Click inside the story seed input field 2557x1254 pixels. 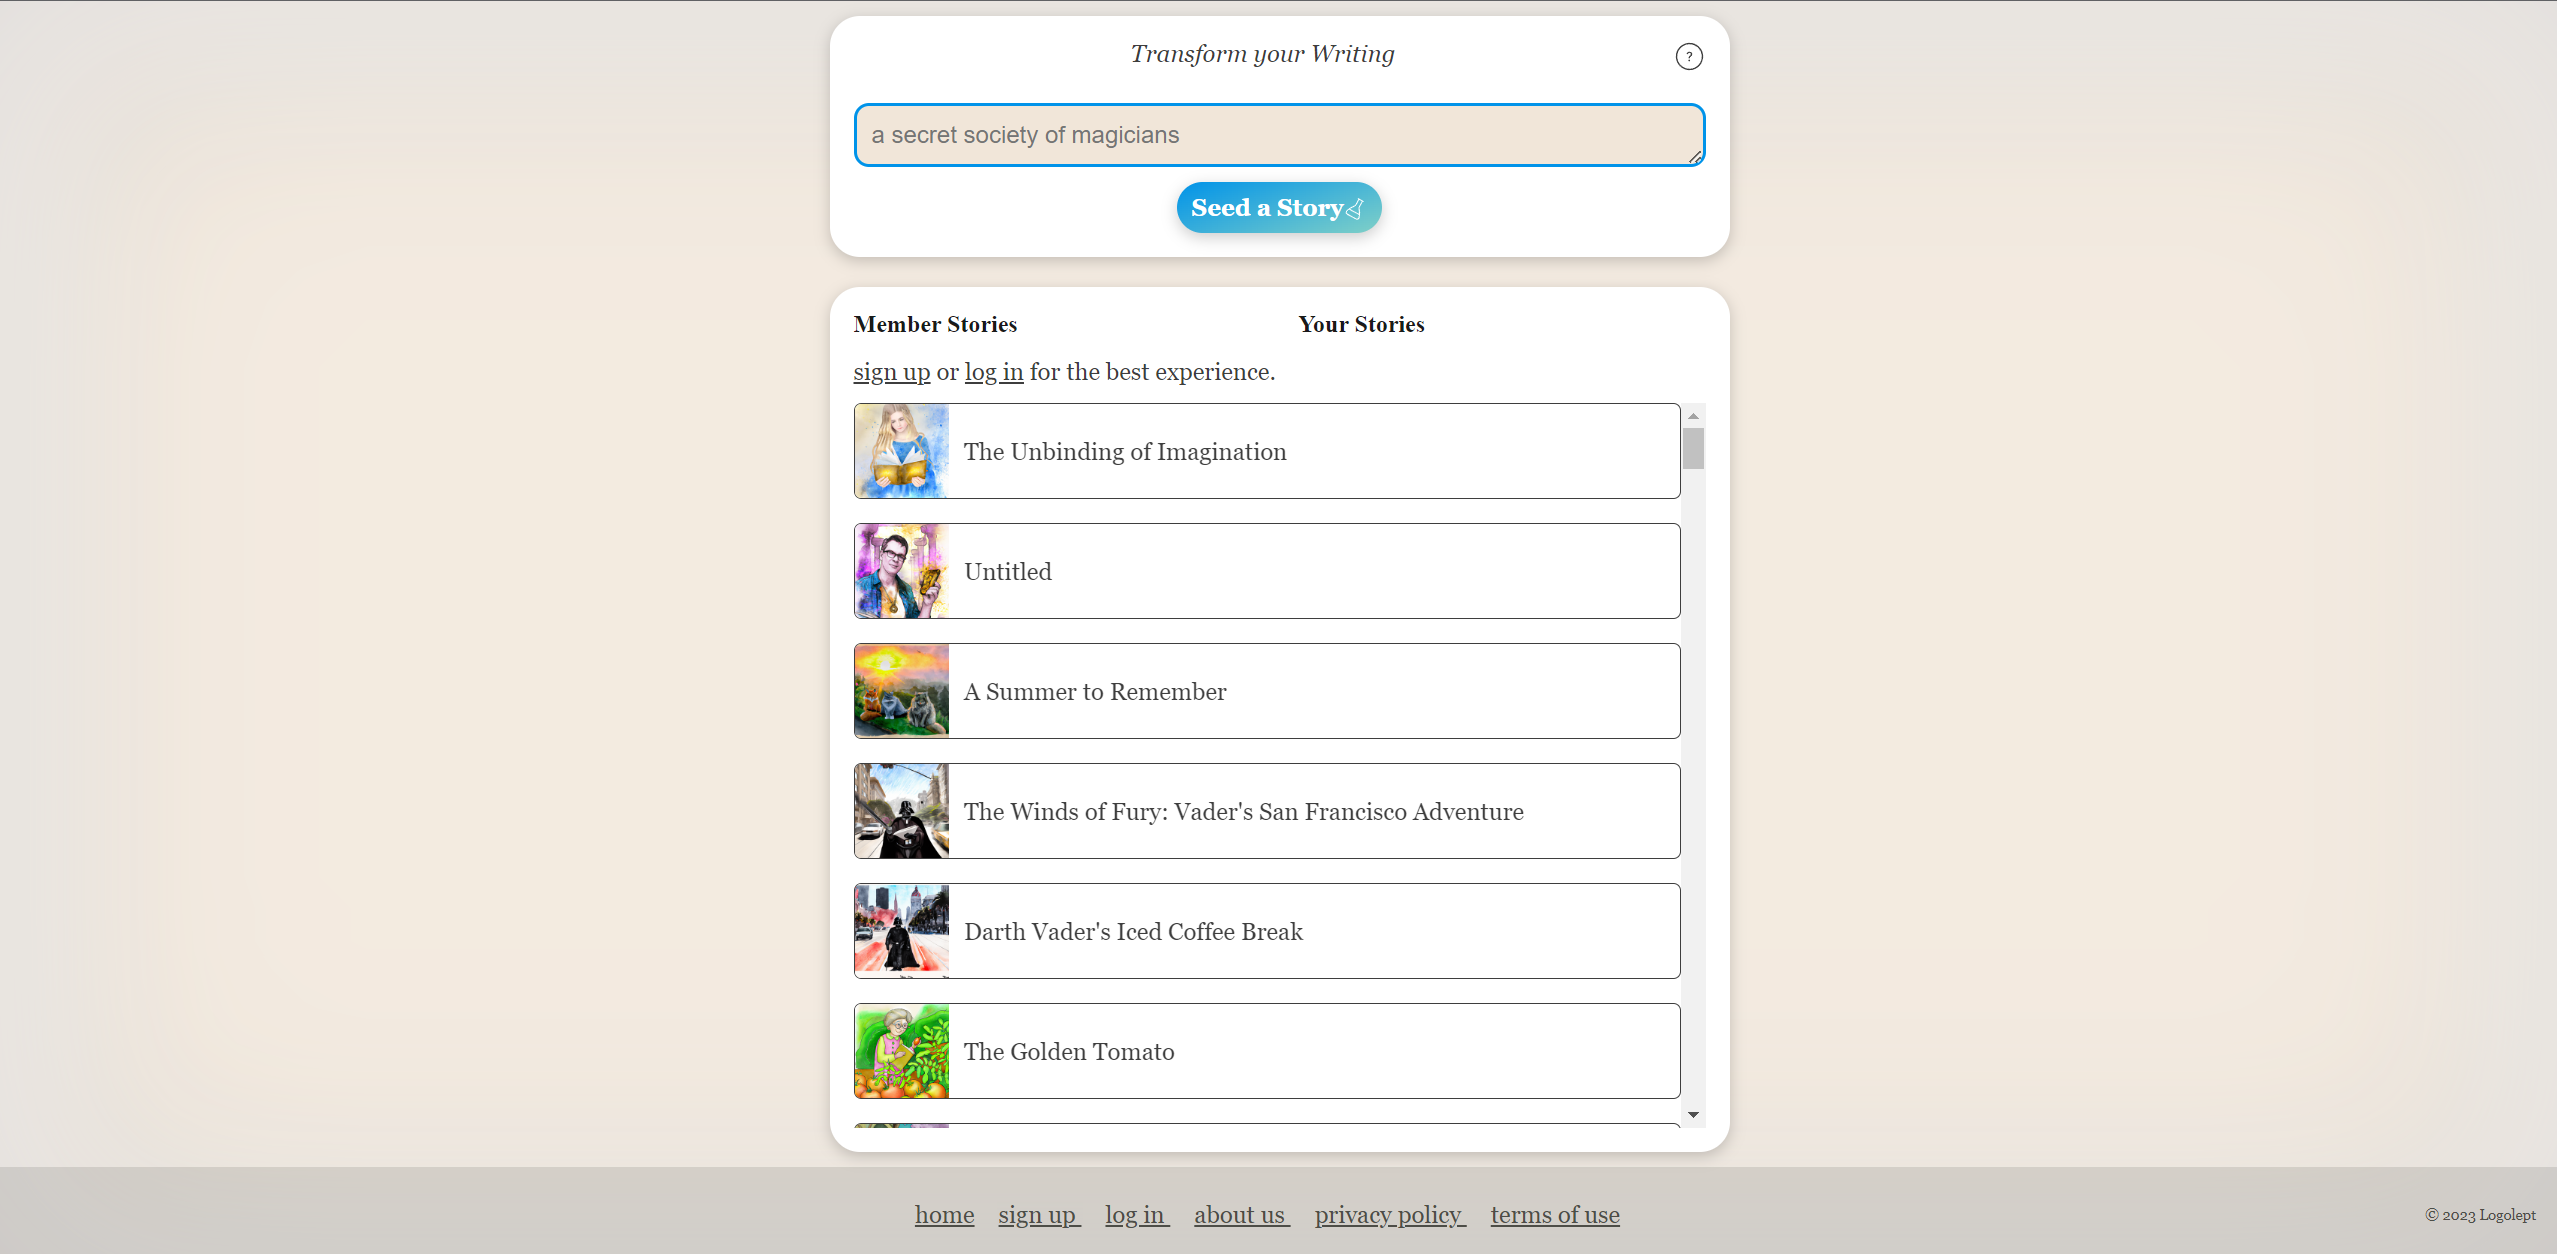[x=1277, y=134]
